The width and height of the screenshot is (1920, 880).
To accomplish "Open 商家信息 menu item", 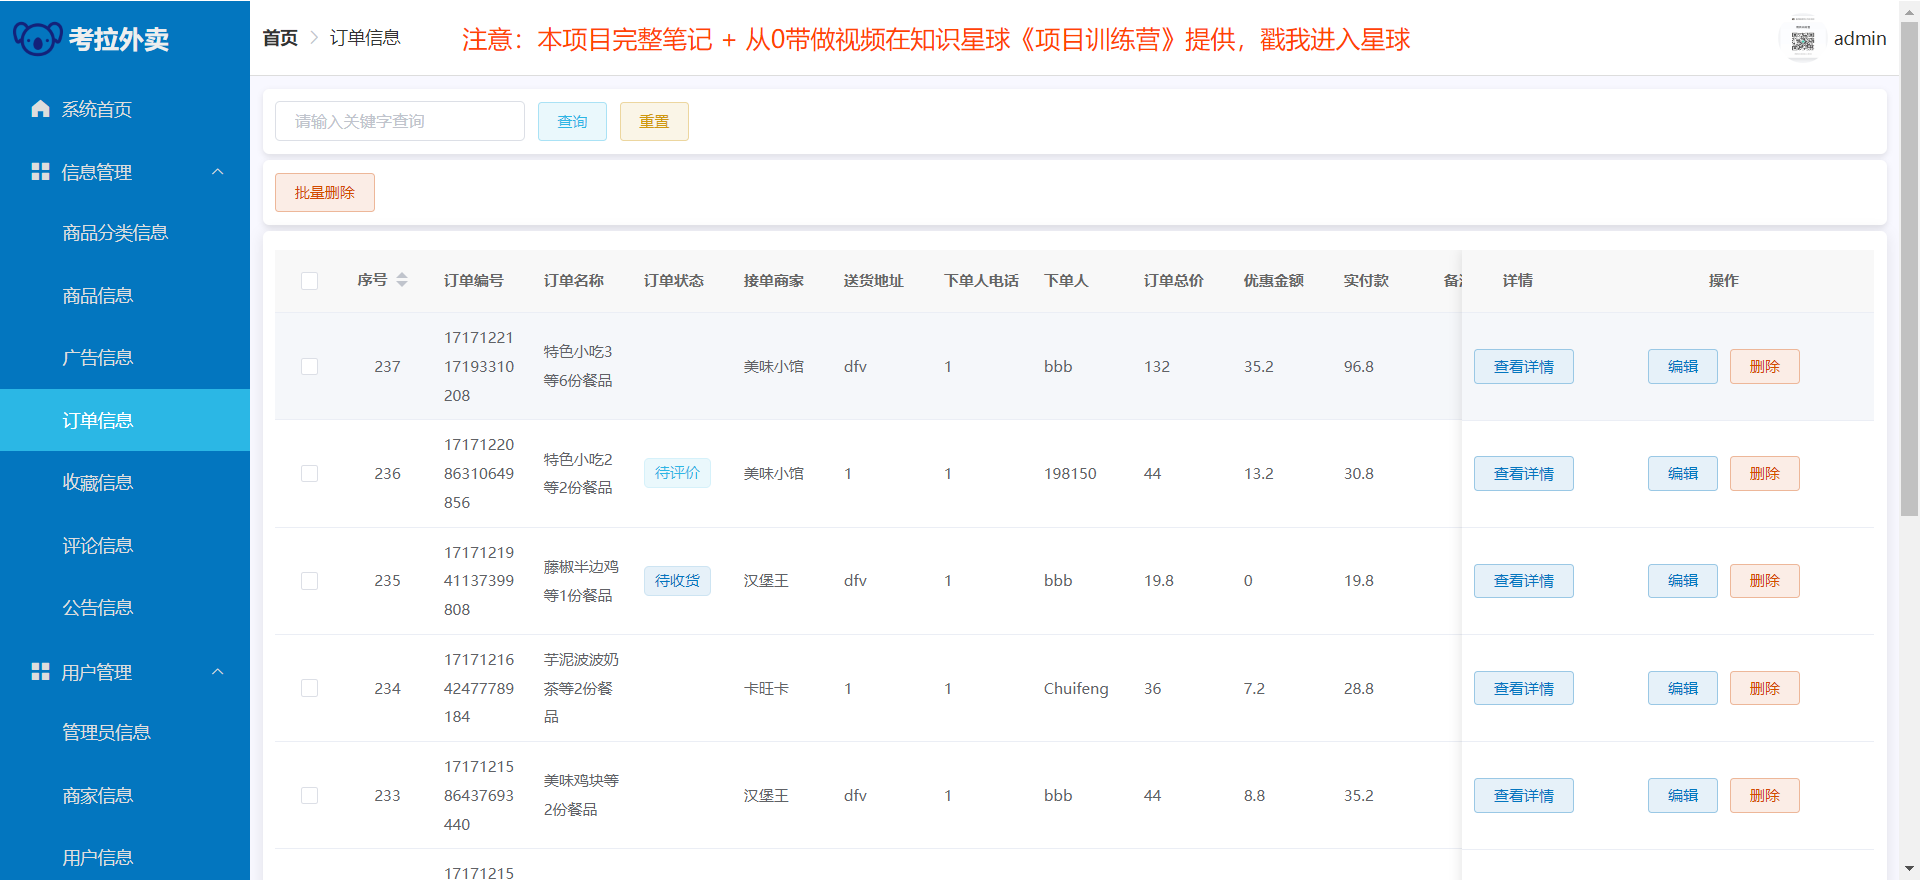I will 125,796.
